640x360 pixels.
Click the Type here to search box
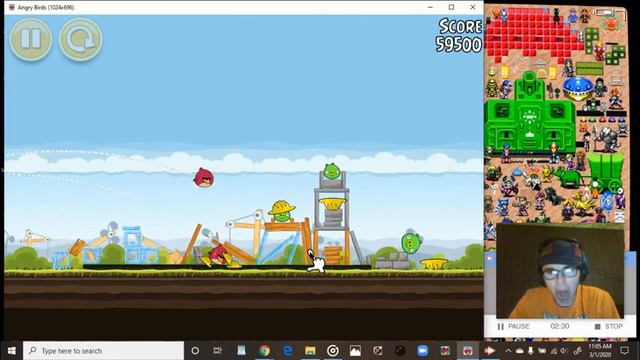[x=103, y=351]
